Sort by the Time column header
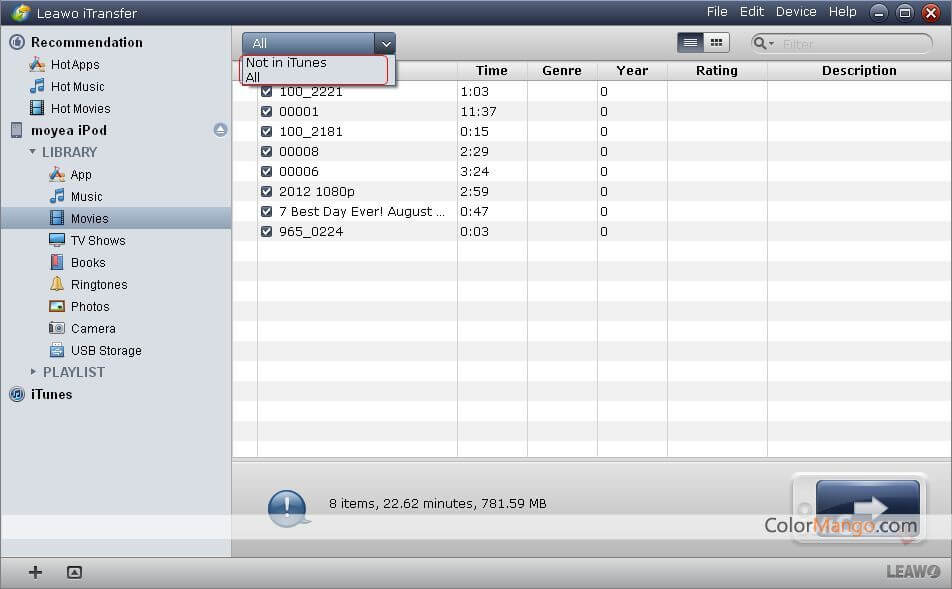 tap(491, 71)
